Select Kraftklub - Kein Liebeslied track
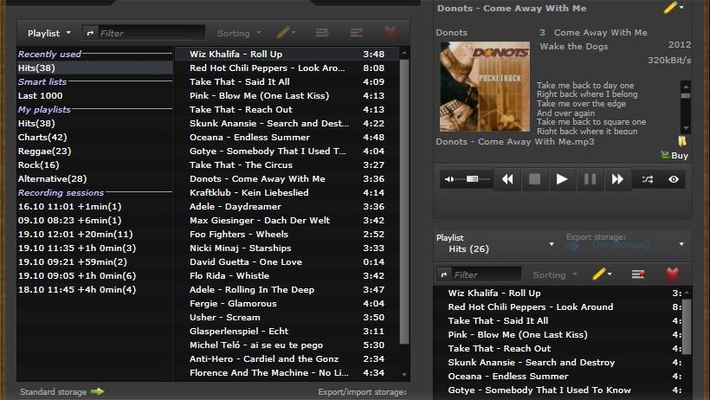710x400 pixels. pos(287,193)
